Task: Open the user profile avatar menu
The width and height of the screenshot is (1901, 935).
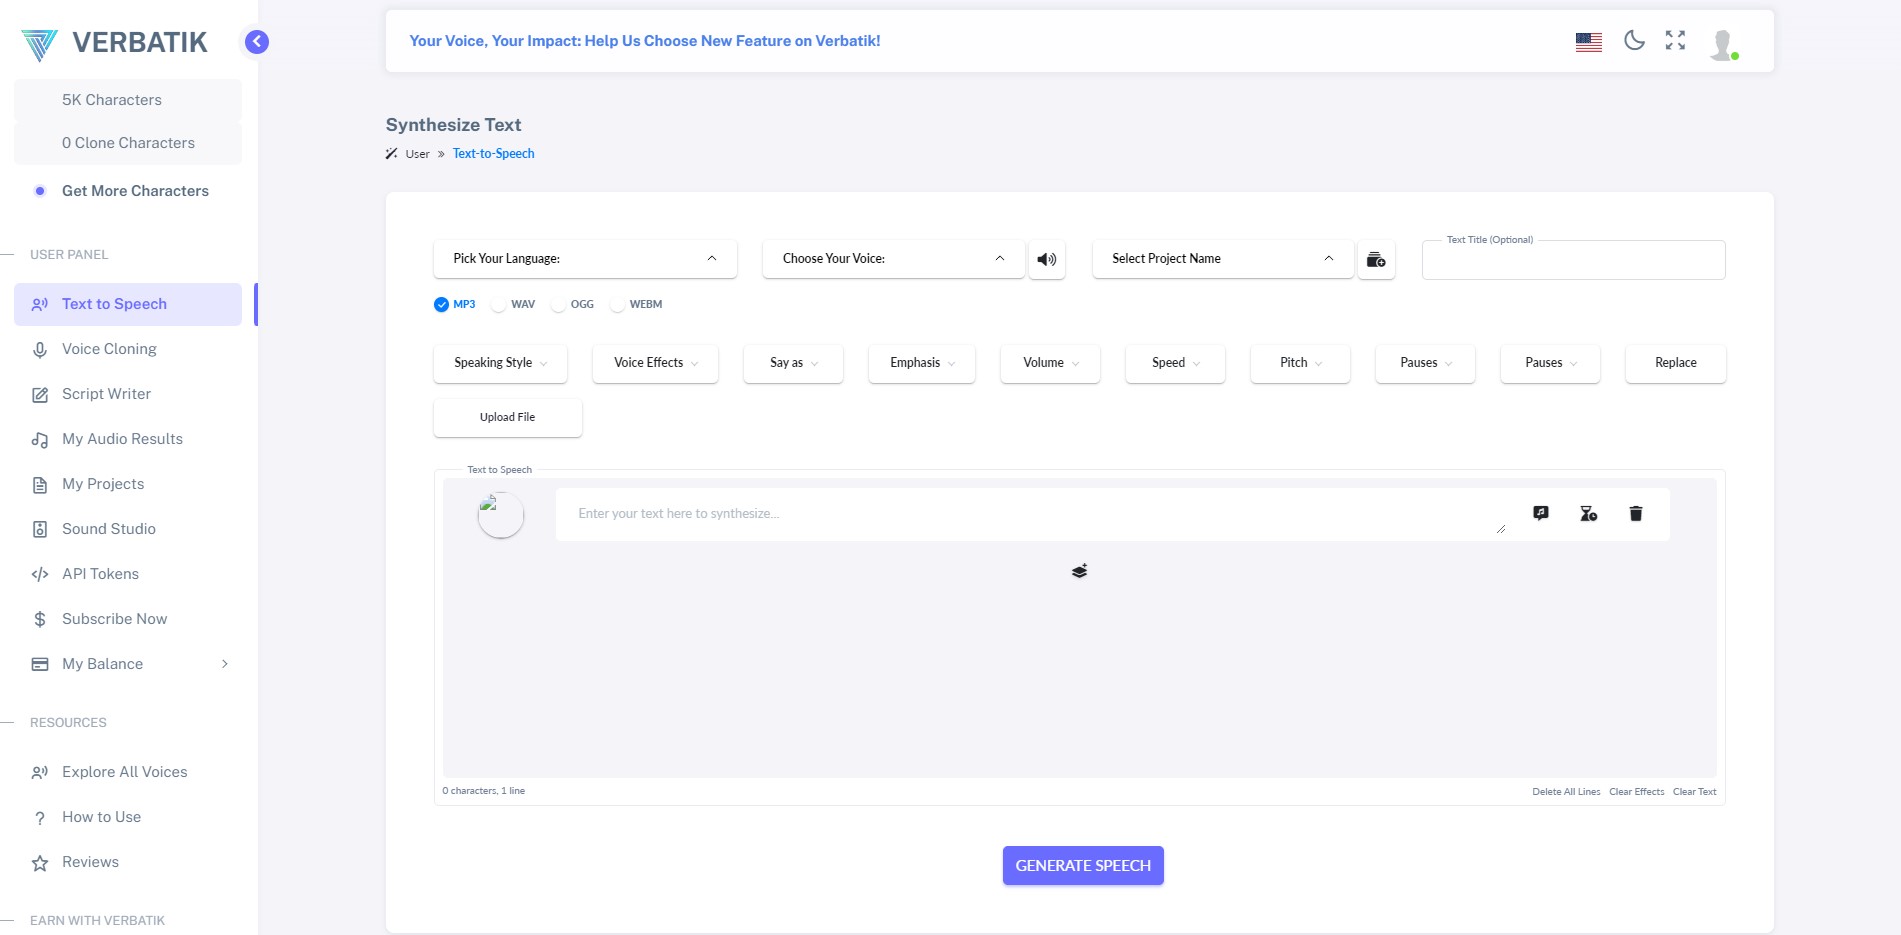Action: 1723,44
